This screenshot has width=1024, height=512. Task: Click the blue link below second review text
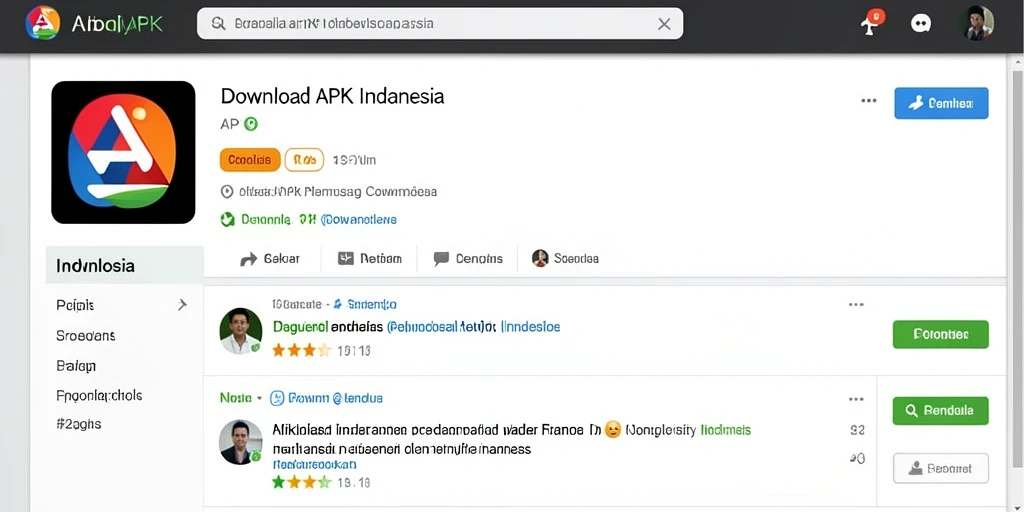click(314, 465)
